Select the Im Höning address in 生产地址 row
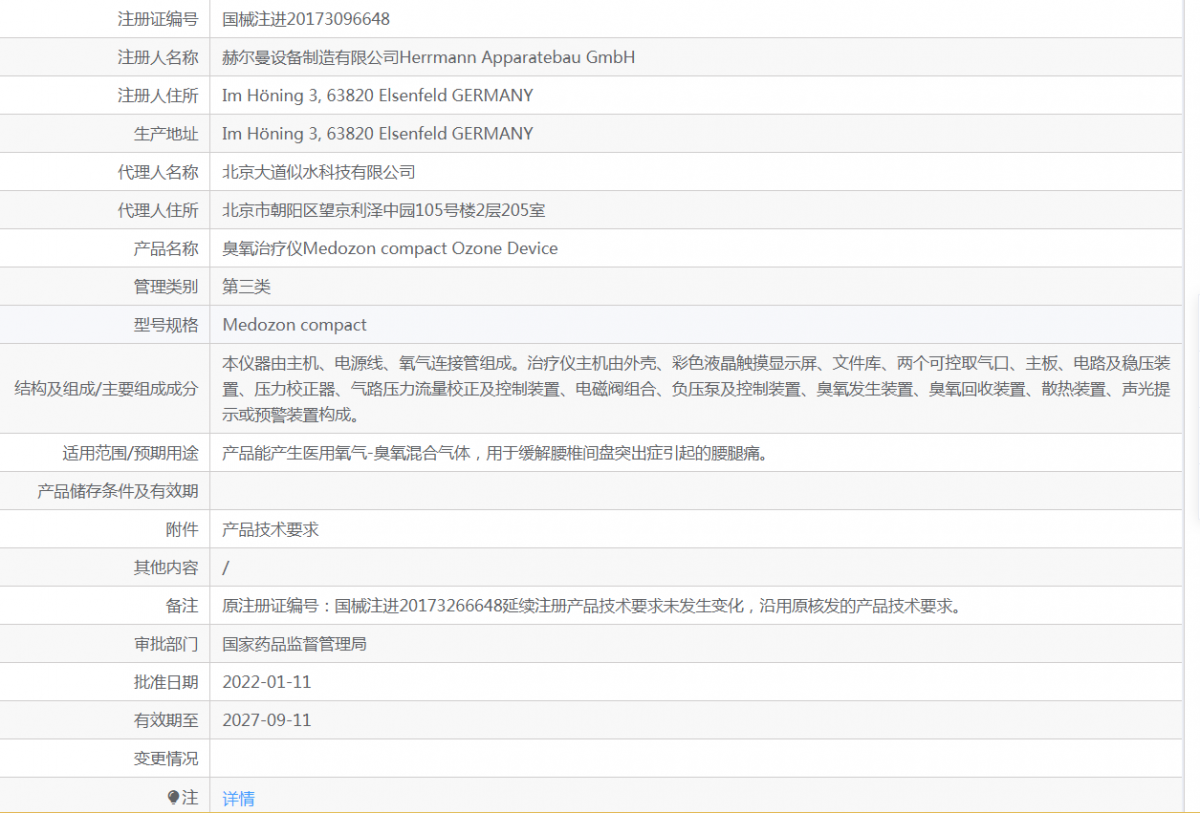Screen dimensions: 1200x813 coord(378,133)
